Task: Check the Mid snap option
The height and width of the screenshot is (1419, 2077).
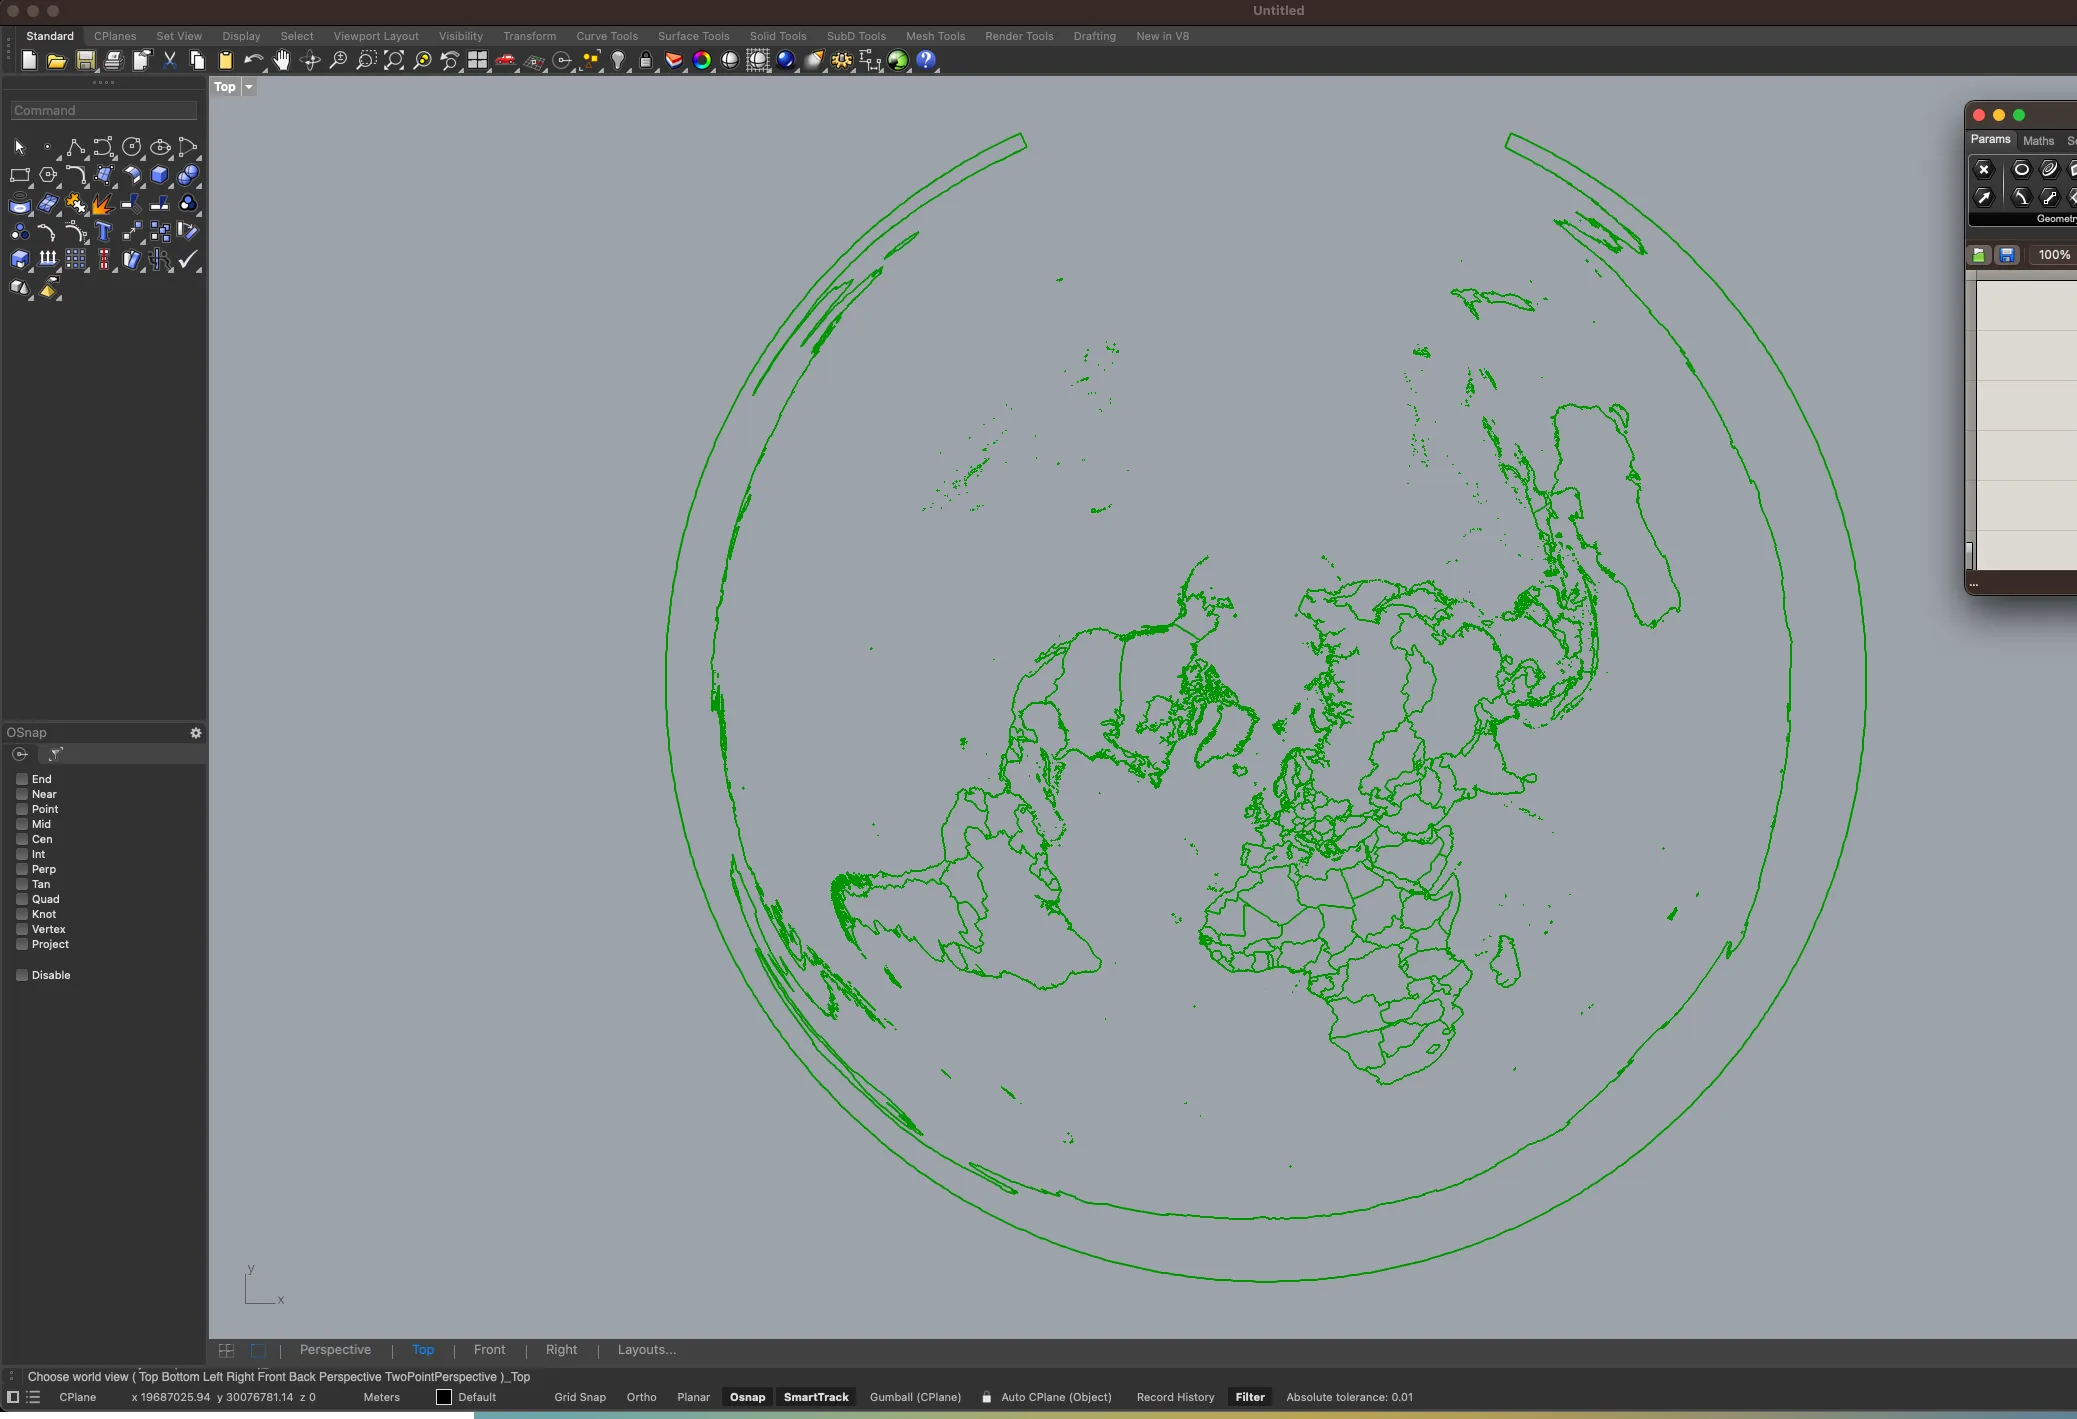Action: 22,824
